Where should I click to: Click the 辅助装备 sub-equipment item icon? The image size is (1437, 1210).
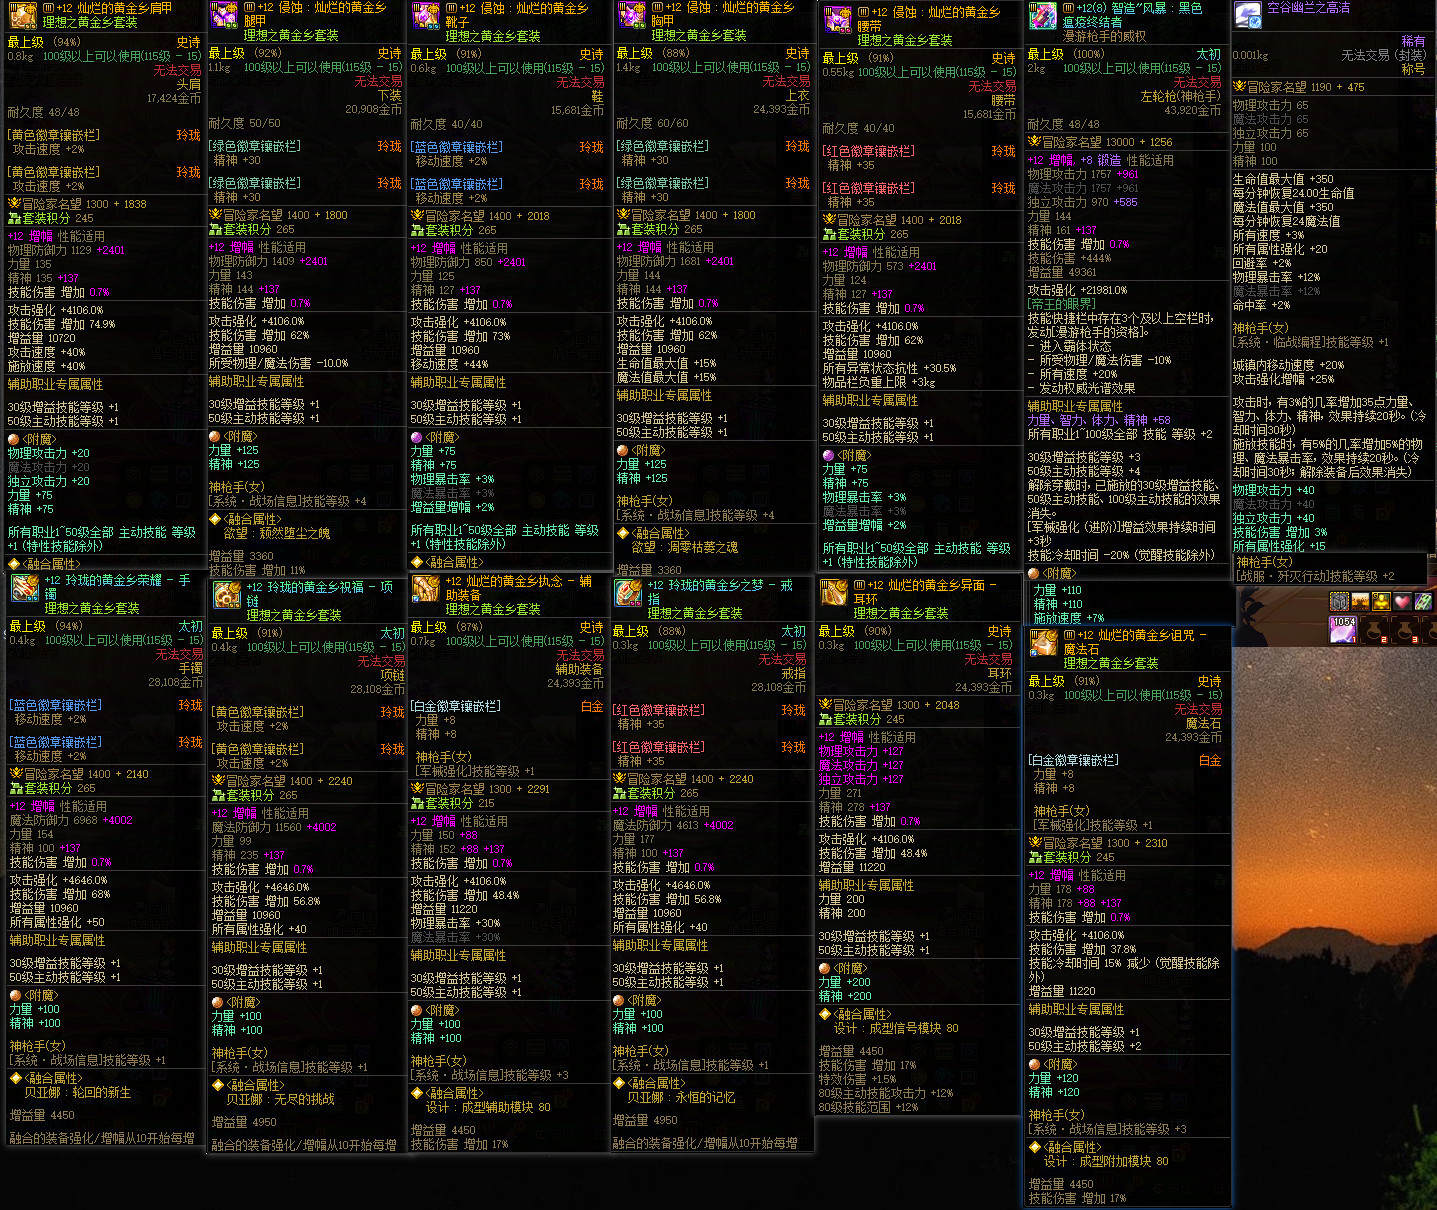[427, 589]
